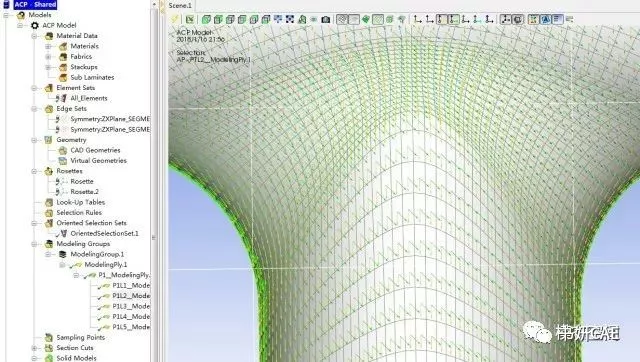This screenshot has height=362, width=640.
Task: Select the ACP - Shared root entry
Action: [35, 4]
